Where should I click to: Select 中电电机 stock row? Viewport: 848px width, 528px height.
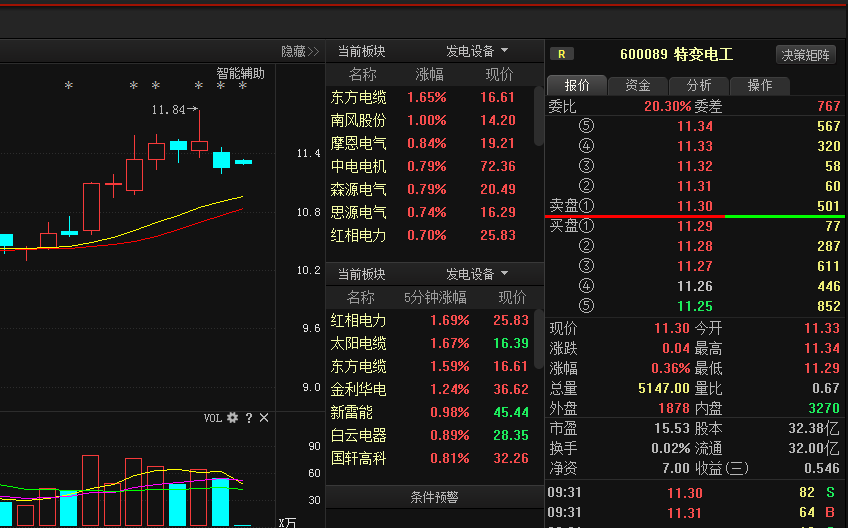click(x=429, y=166)
